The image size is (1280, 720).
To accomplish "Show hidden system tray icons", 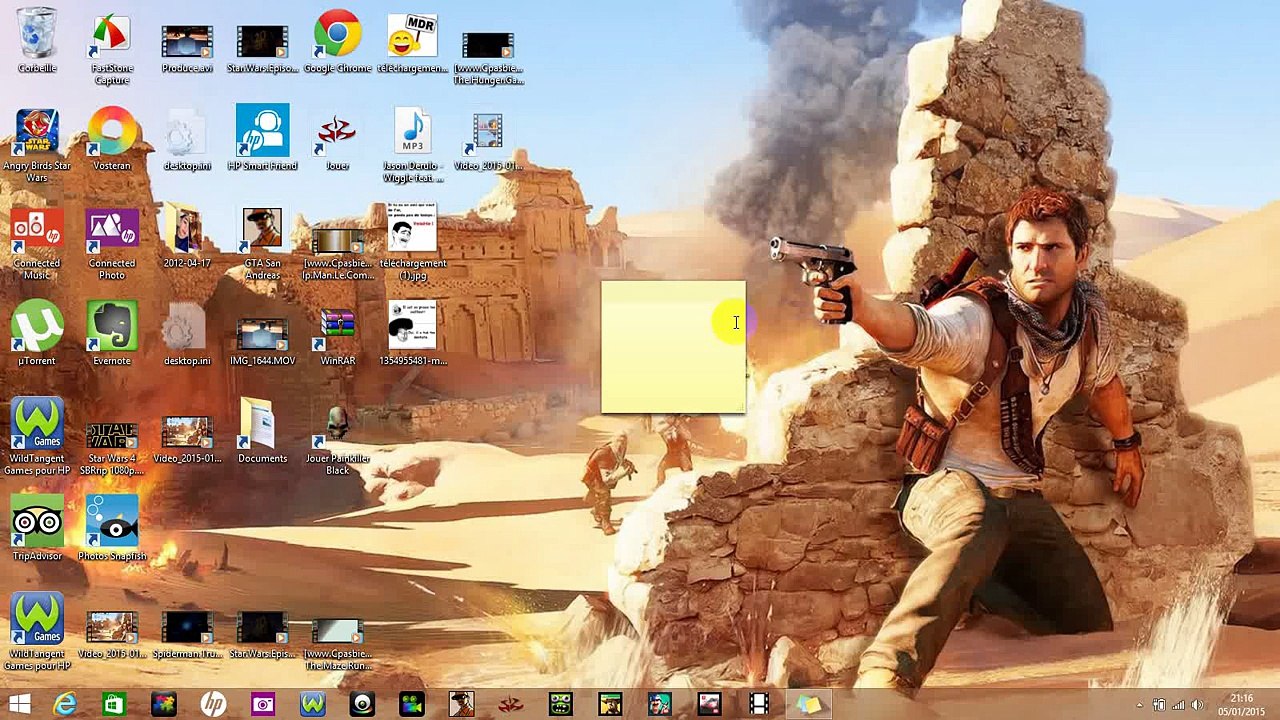I will [x=1139, y=706].
